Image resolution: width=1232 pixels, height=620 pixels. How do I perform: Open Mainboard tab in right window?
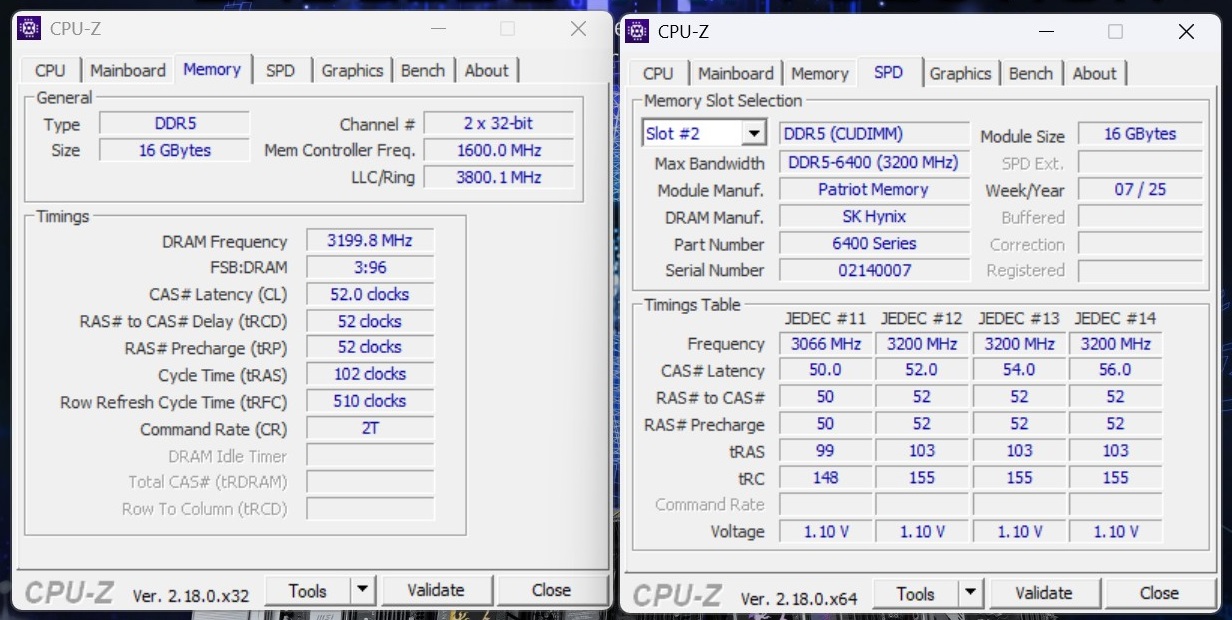pyautogui.click(x=735, y=73)
